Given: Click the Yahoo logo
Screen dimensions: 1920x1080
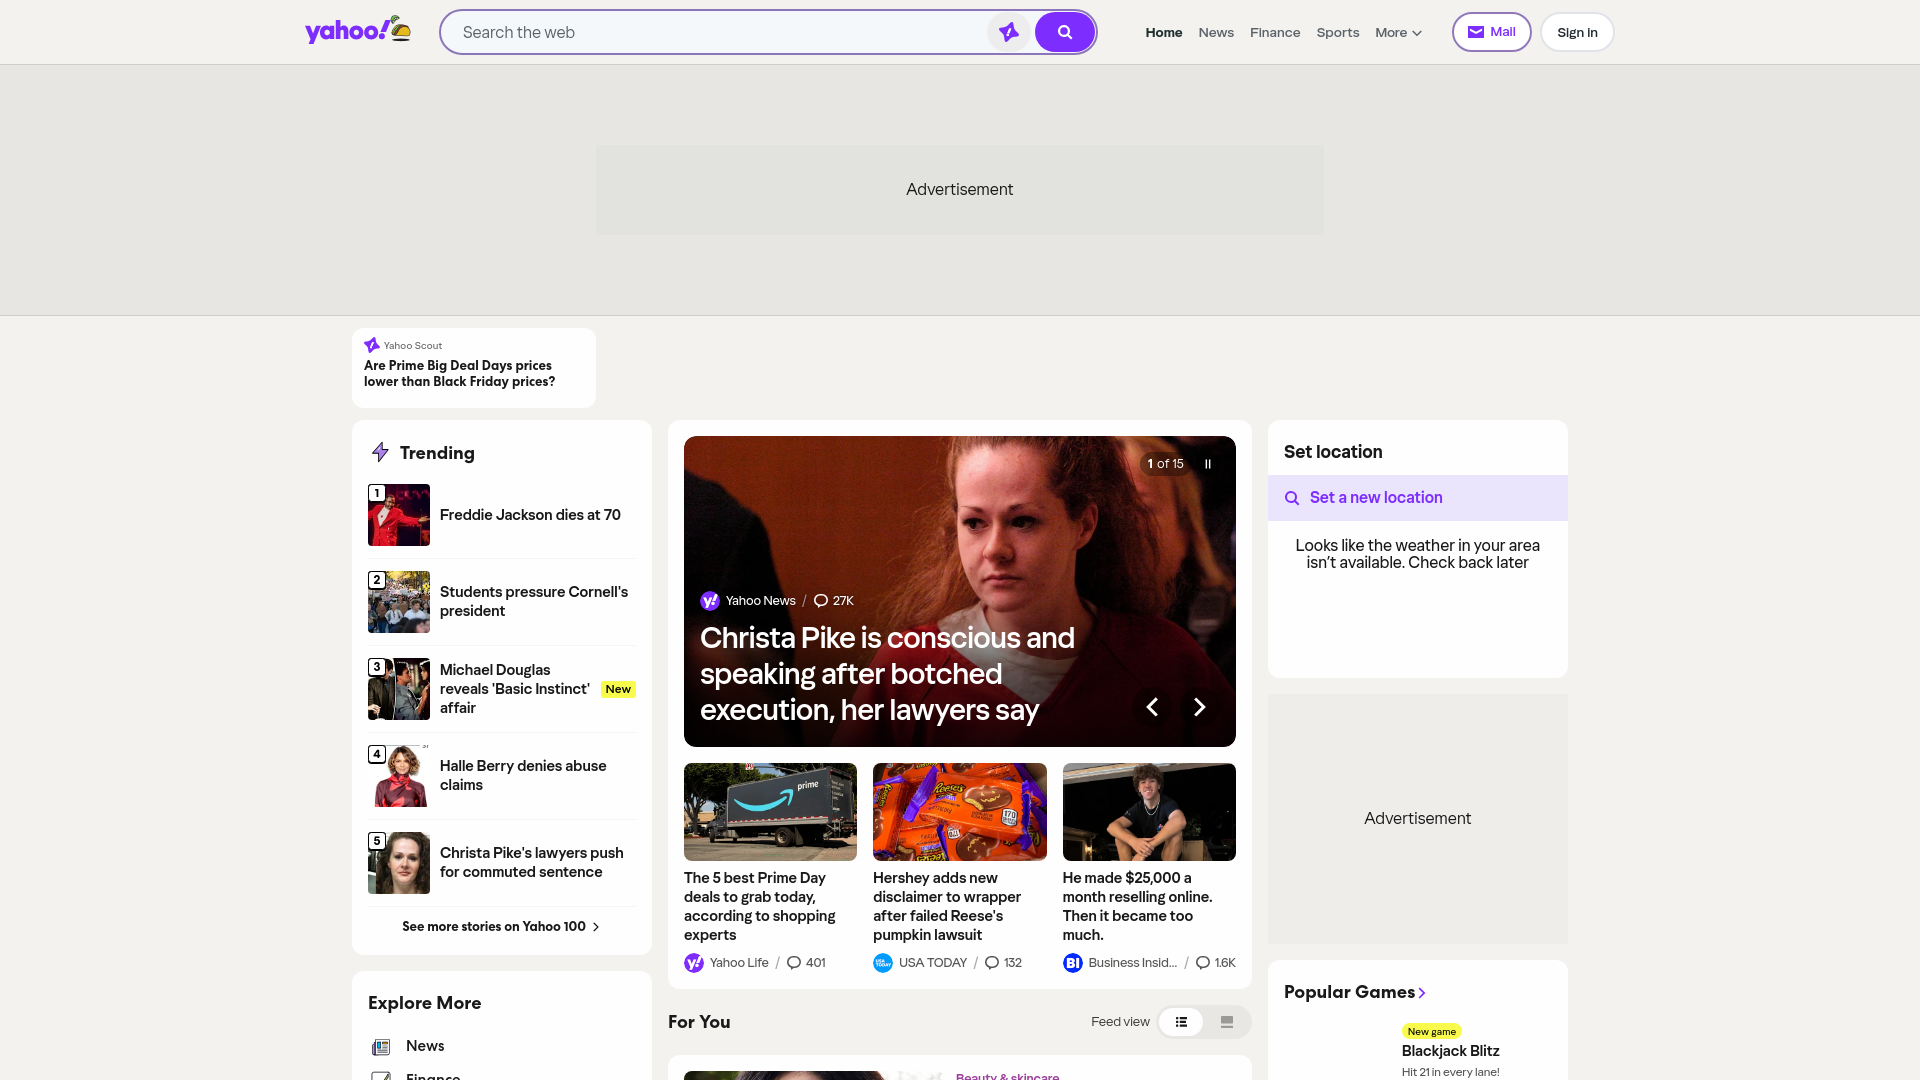Looking at the screenshot, I should tap(358, 31).
